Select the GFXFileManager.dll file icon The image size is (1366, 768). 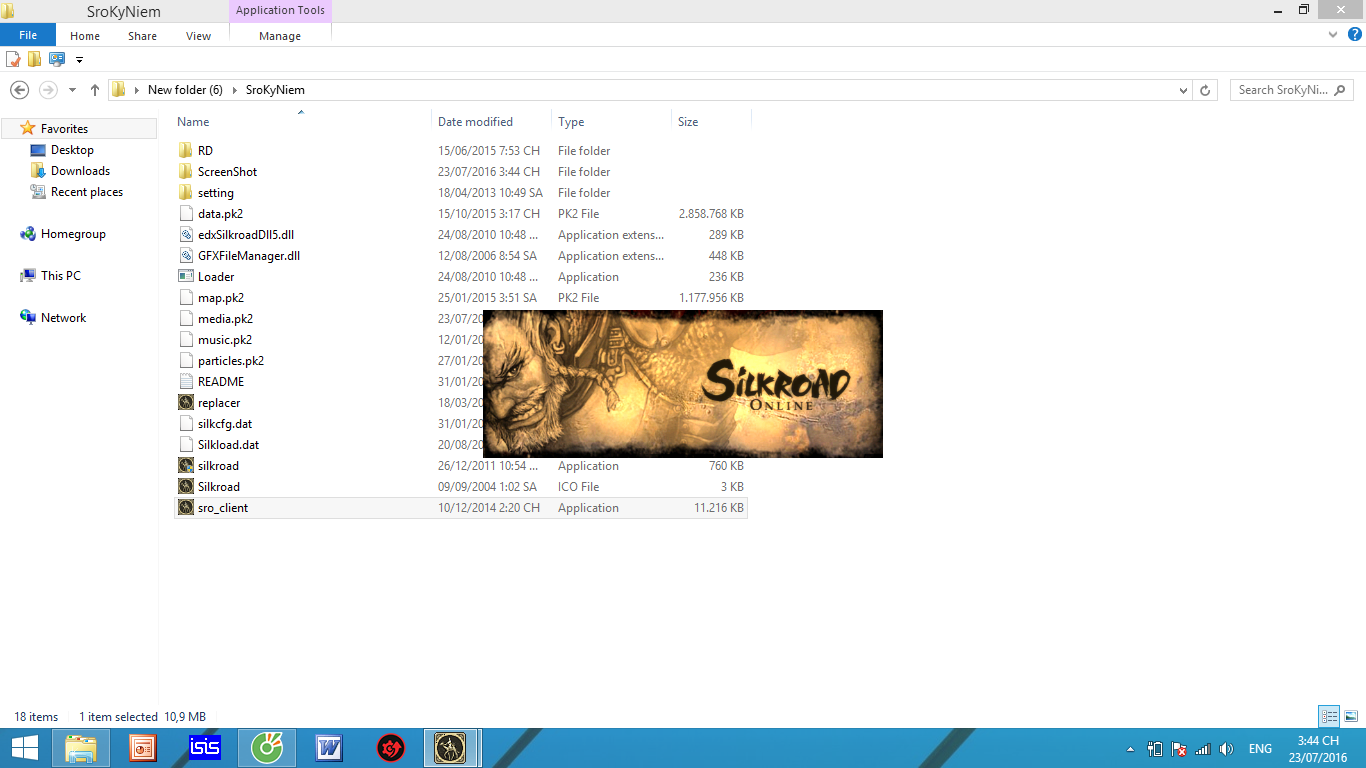185,255
